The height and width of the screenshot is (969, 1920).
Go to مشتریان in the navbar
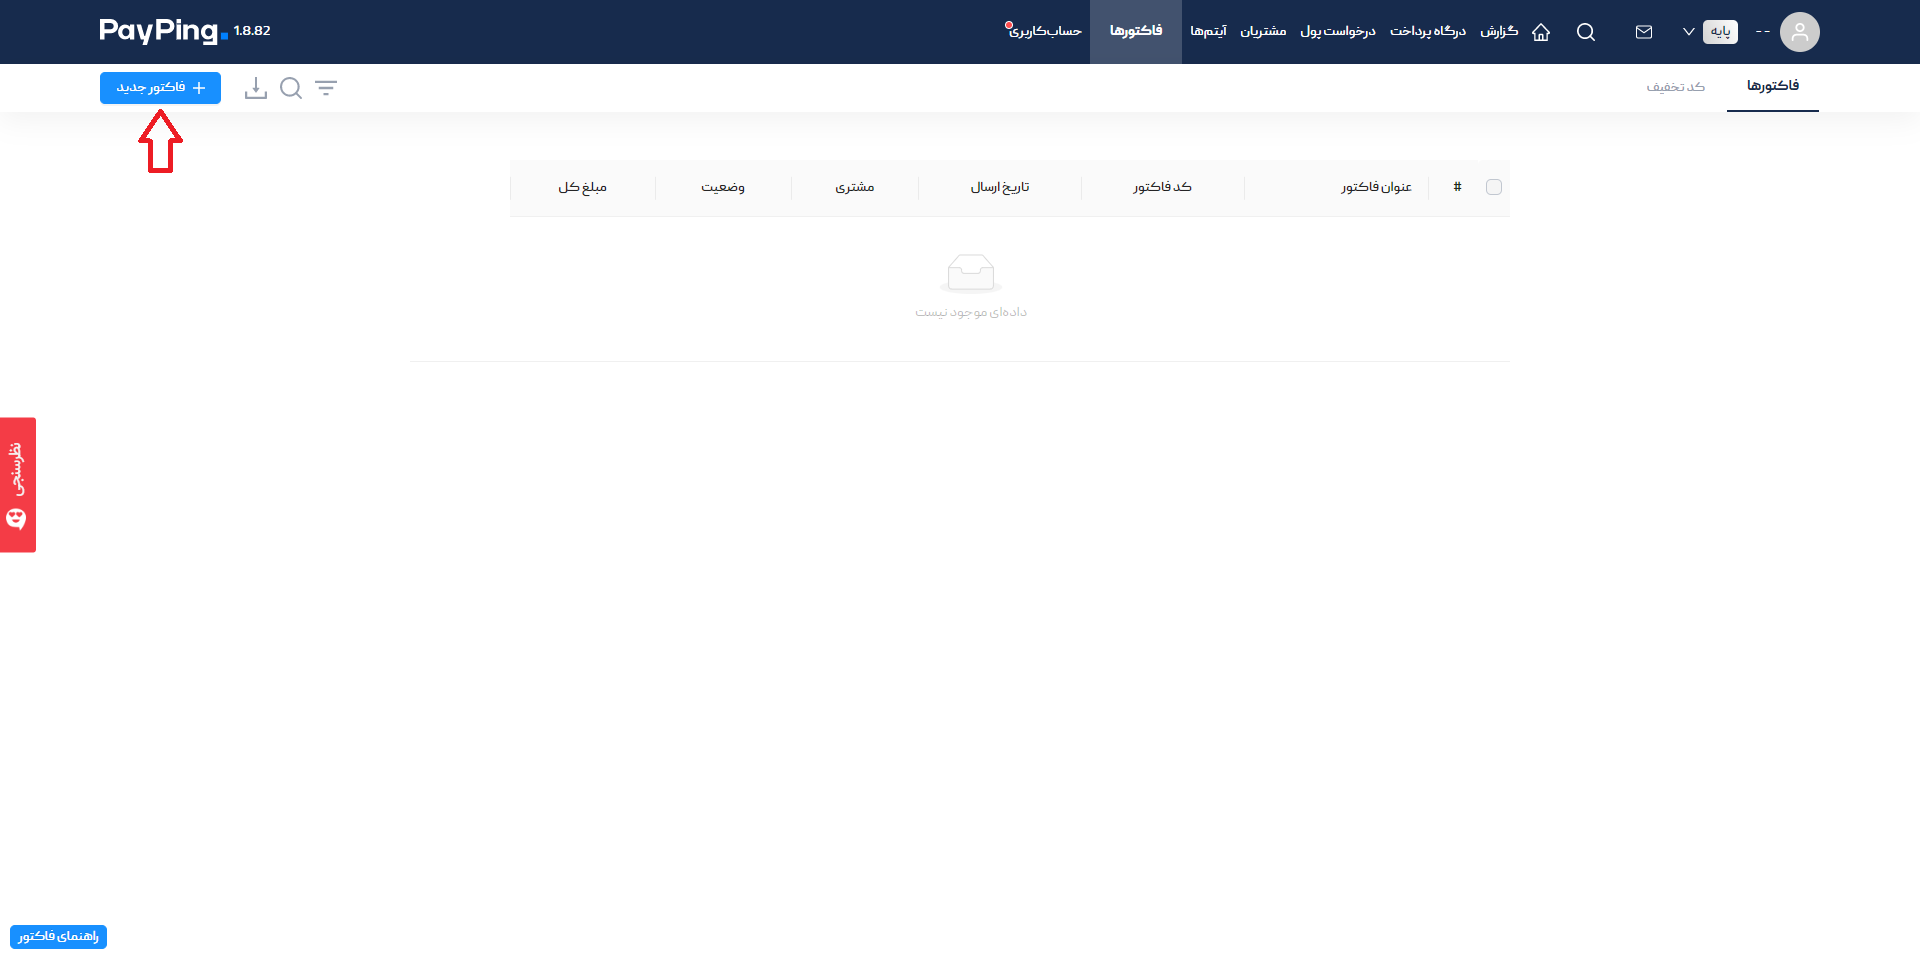tap(1263, 31)
